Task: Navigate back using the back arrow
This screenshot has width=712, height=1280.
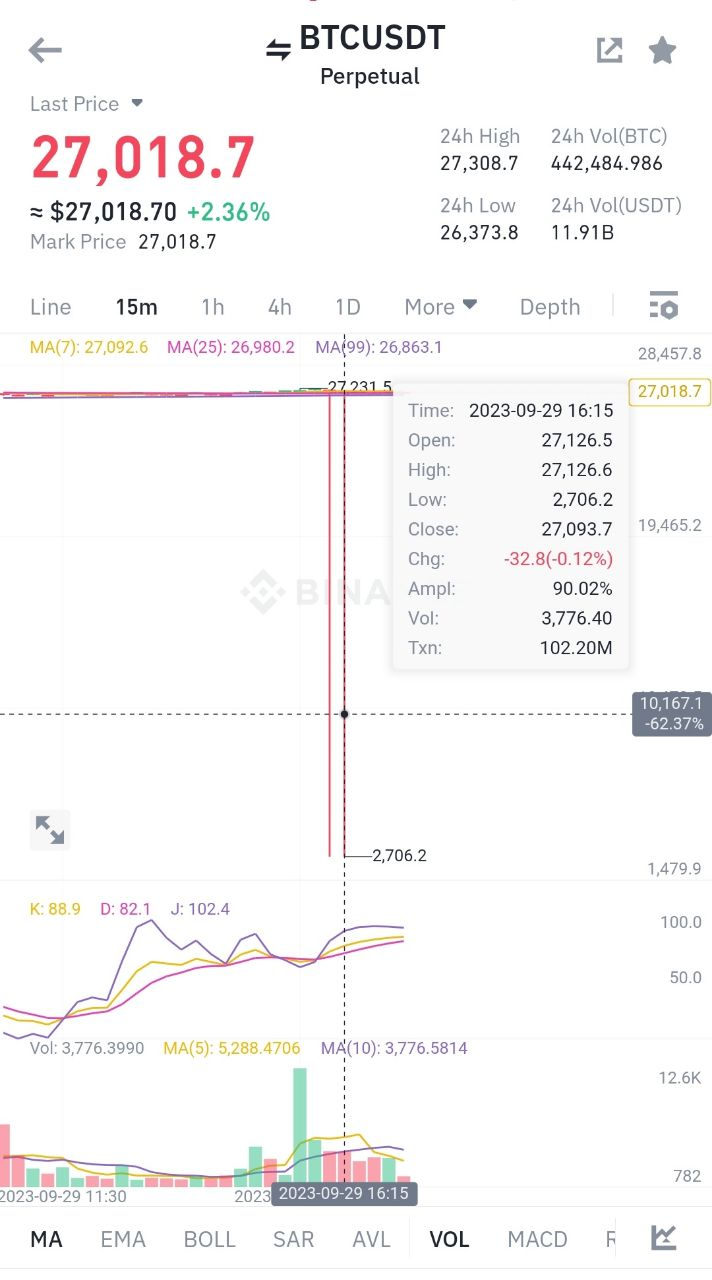Action: pos(44,49)
